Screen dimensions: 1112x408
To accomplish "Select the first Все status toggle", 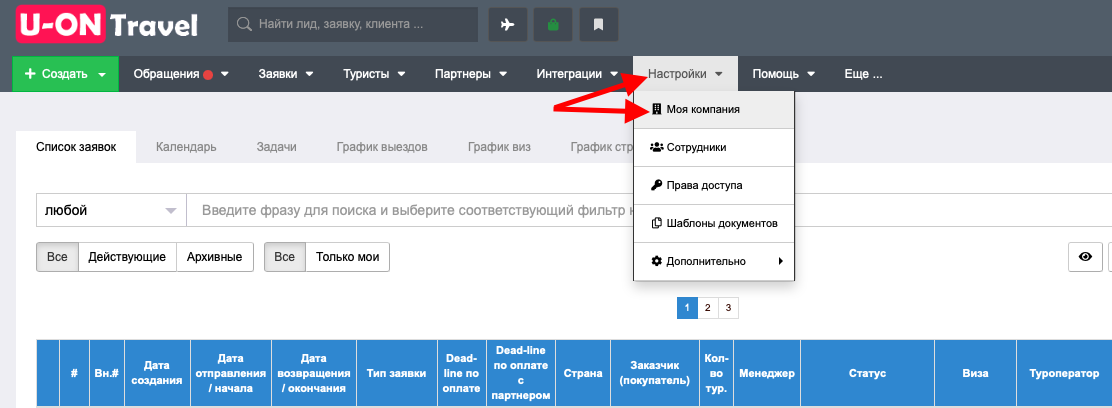I will (x=57, y=257).
